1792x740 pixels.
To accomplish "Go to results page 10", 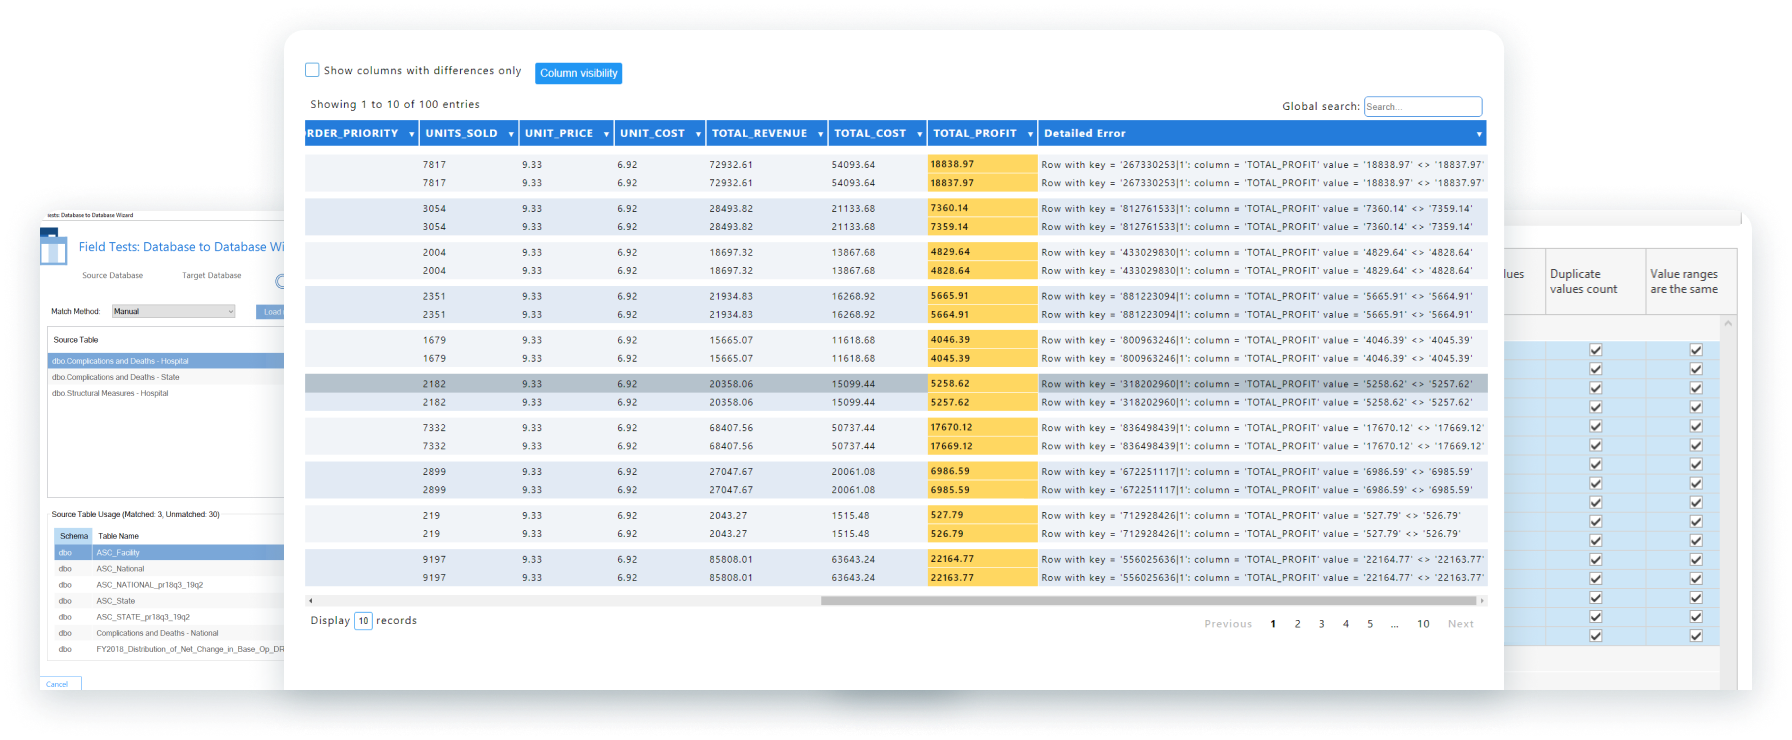I will tap(1422, 624).
